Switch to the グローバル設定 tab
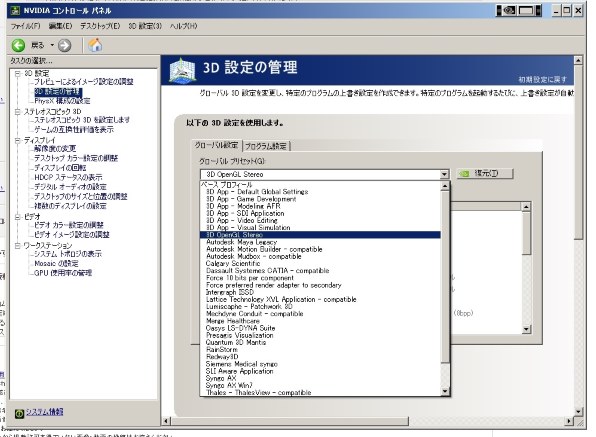596x437 pixels. [216, 146]
